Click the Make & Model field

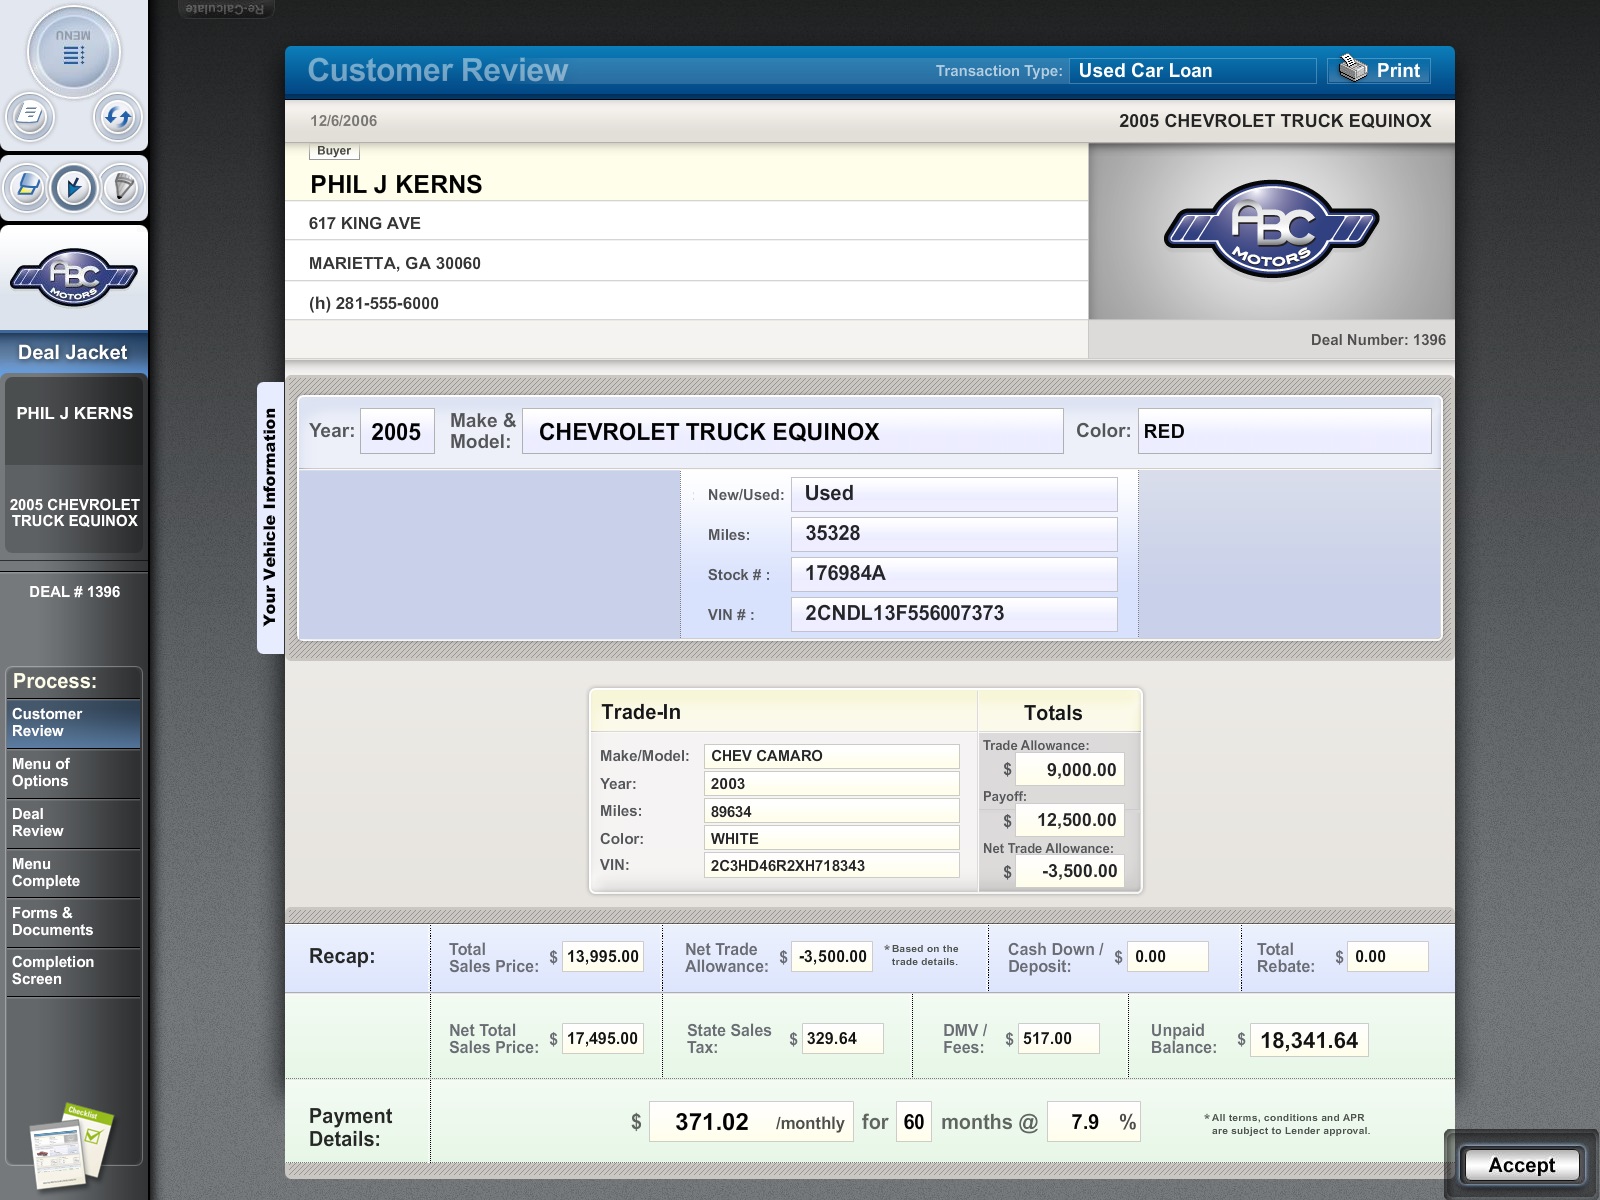(792, 432)
